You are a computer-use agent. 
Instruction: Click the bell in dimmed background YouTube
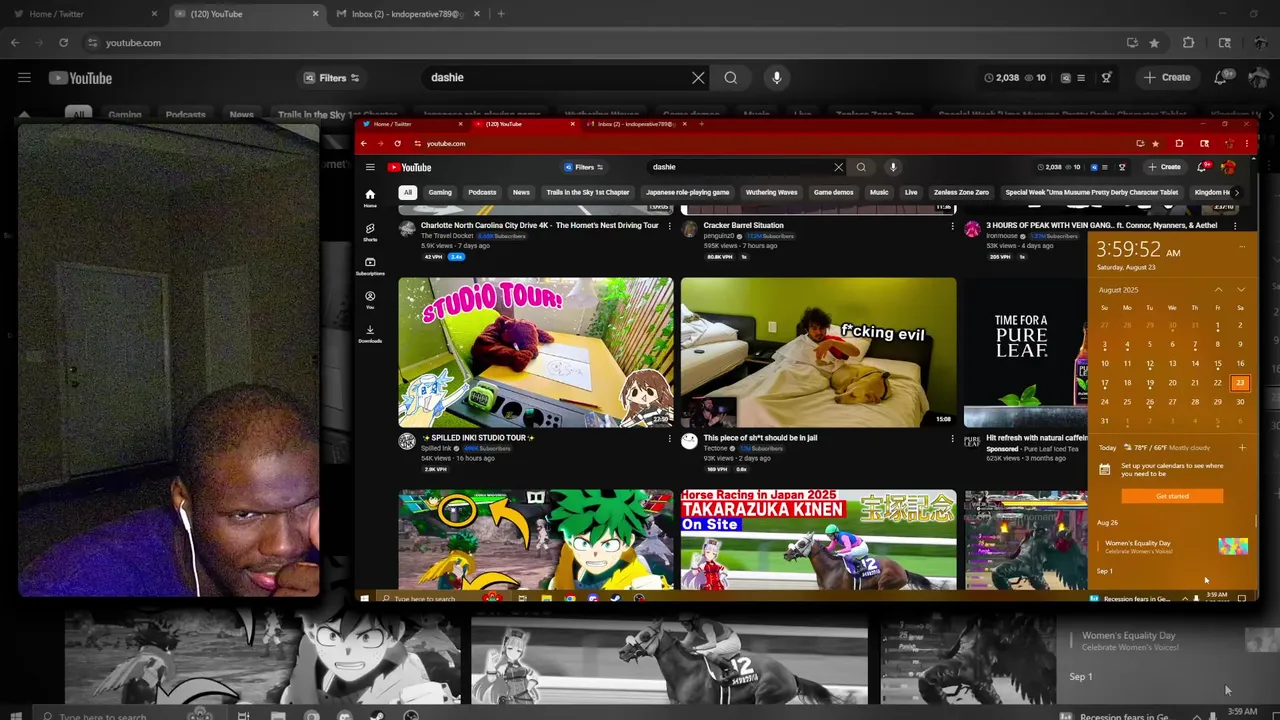pos(1221,77)
